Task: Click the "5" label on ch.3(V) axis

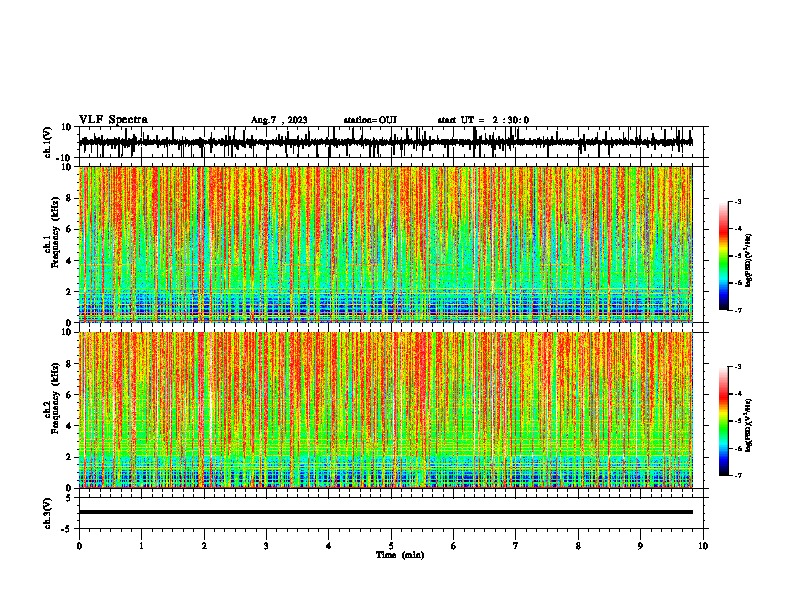Action: [x=70, y=498]
